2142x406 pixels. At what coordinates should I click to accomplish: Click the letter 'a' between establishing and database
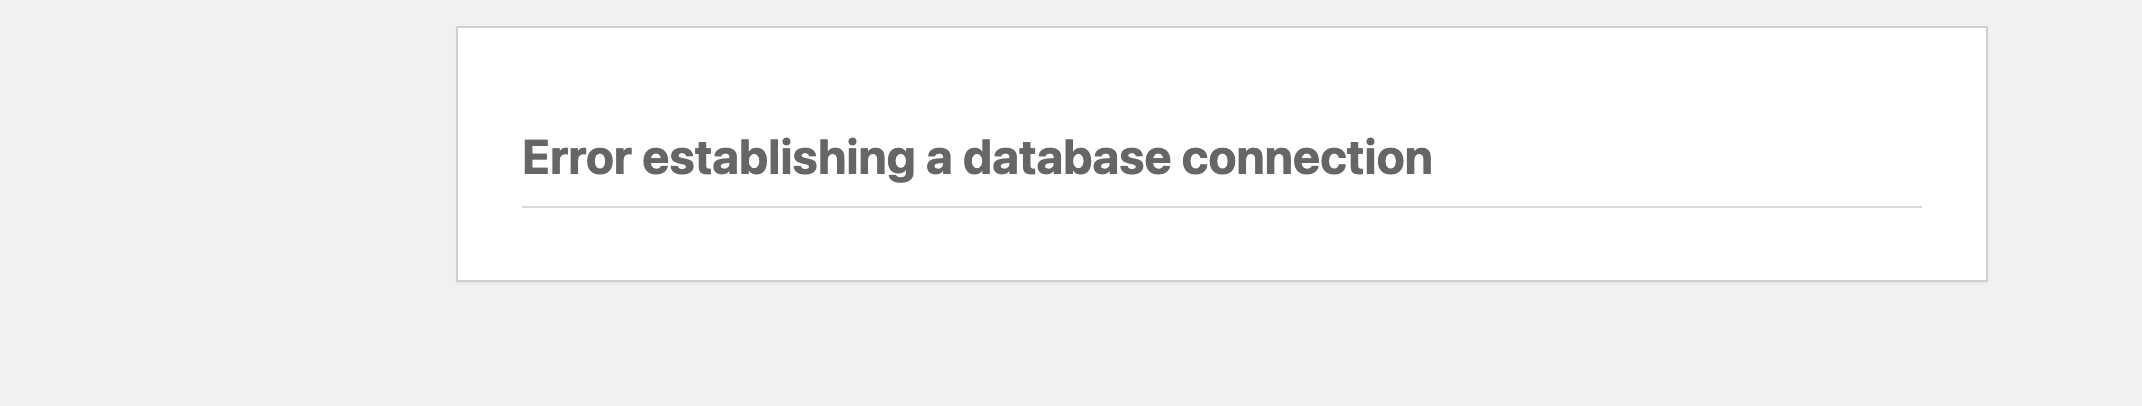tap(938, 163)
